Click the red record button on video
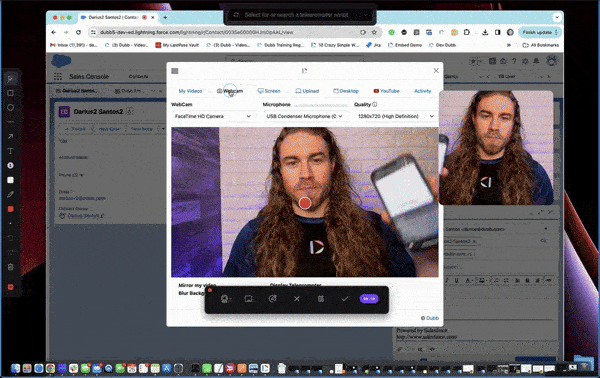600x378 pixels. tap(305, 203)
